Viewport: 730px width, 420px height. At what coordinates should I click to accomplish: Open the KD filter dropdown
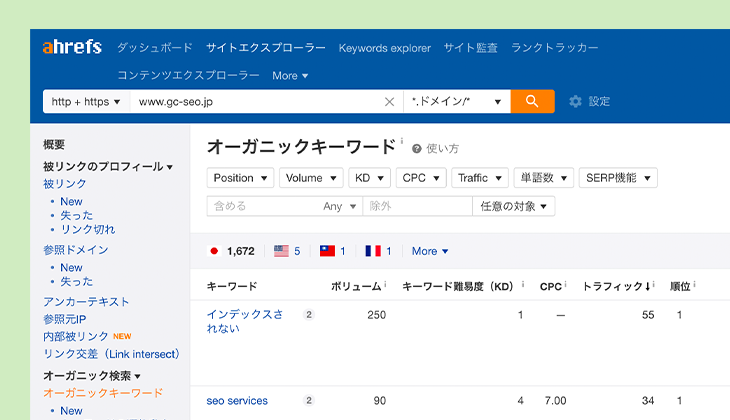[370, 178]
